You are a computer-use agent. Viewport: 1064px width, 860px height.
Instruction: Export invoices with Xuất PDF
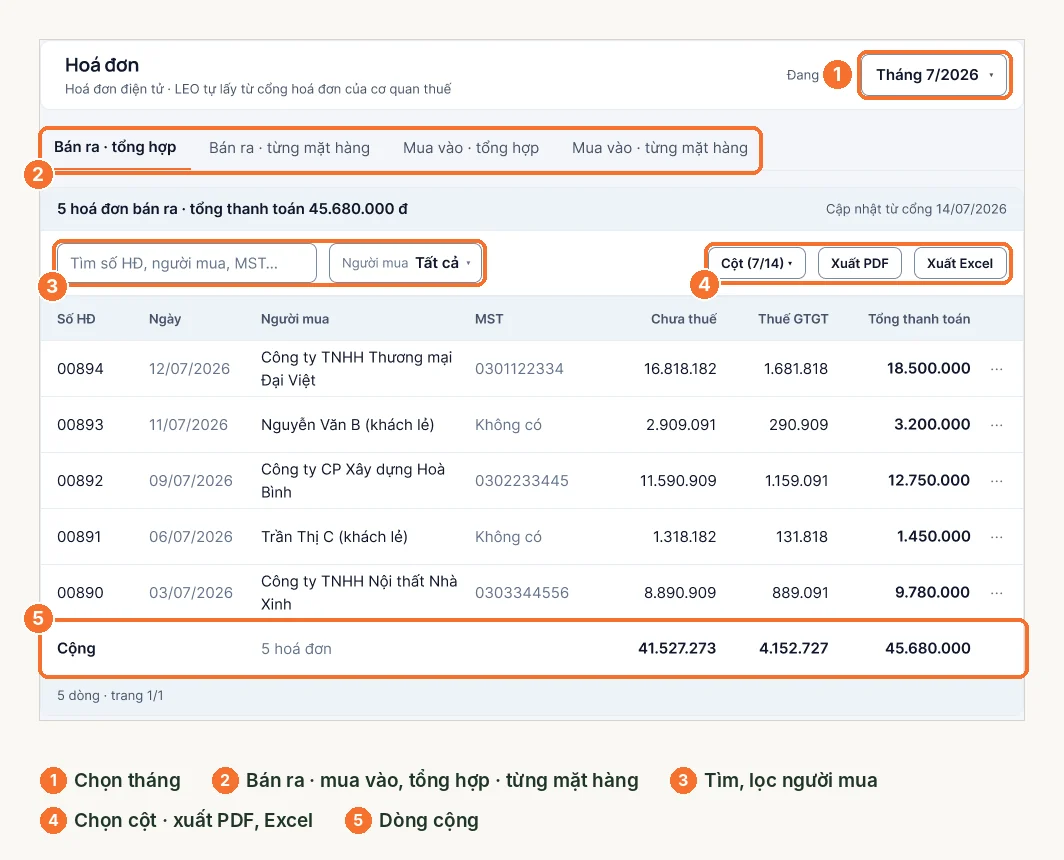(x=860, y=263)
